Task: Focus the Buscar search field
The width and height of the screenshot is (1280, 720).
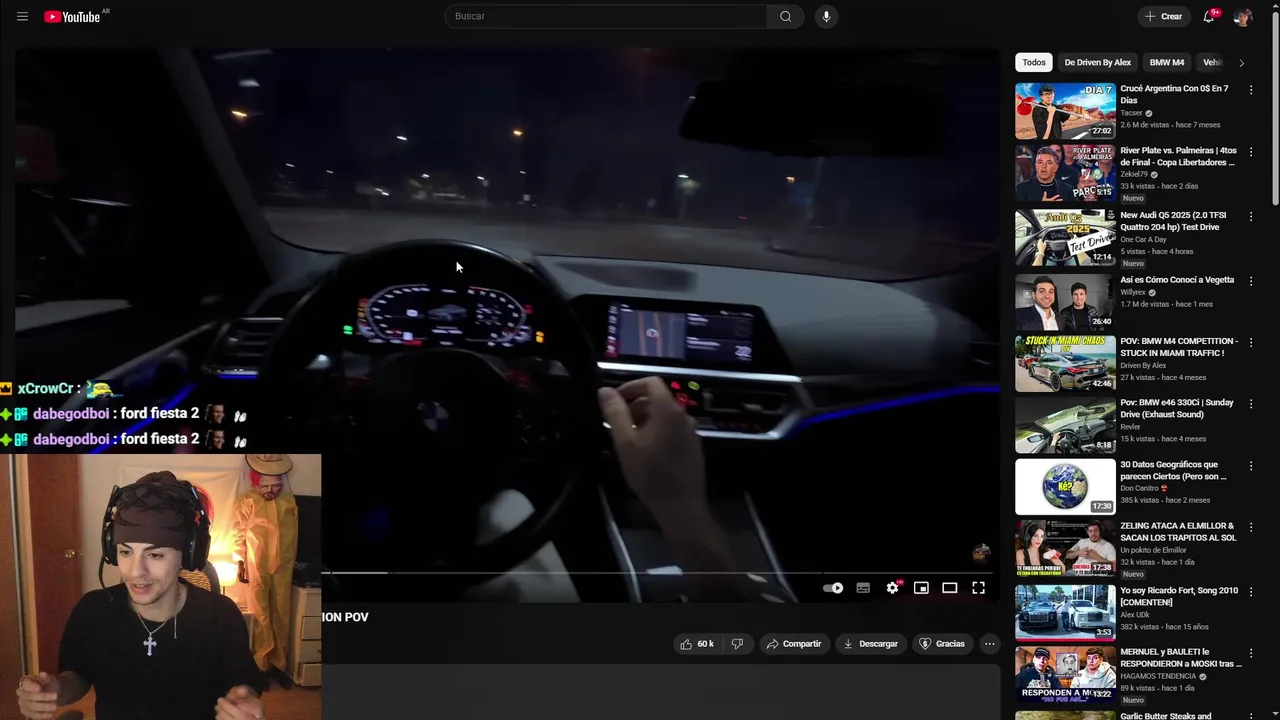Action: [606, 16]
